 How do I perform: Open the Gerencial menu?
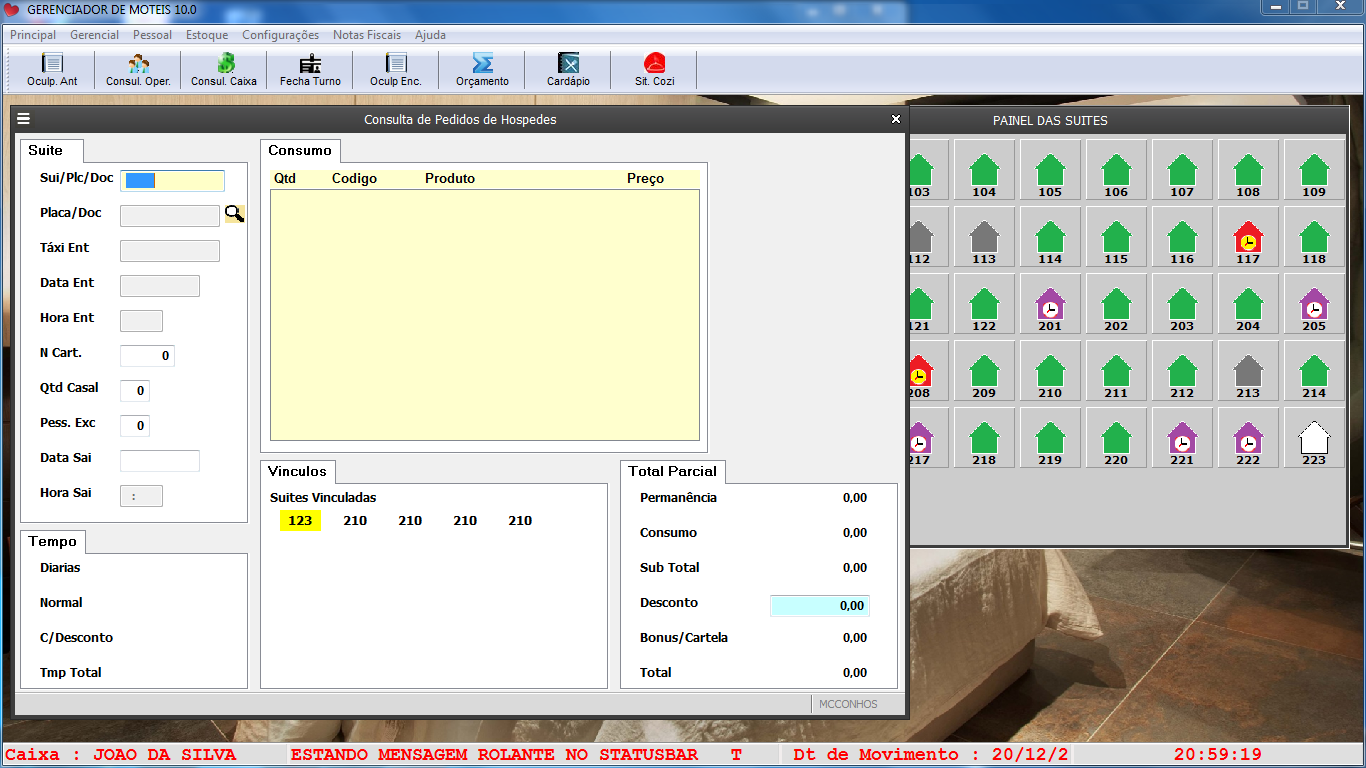94,35
